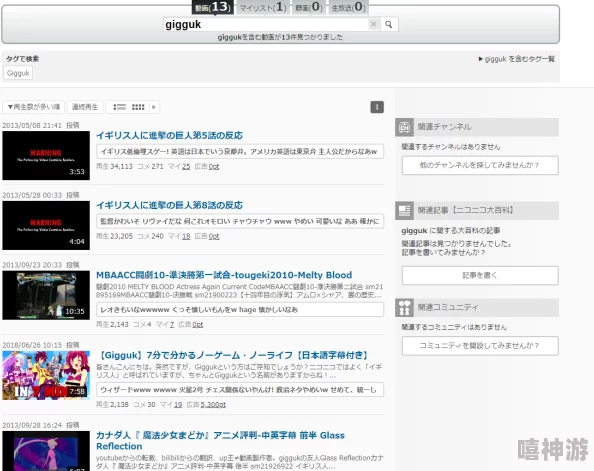Clear the gigguk search field
Image resolution: width=594 pixels, height=471 pixels.
[x=374, y=24]
